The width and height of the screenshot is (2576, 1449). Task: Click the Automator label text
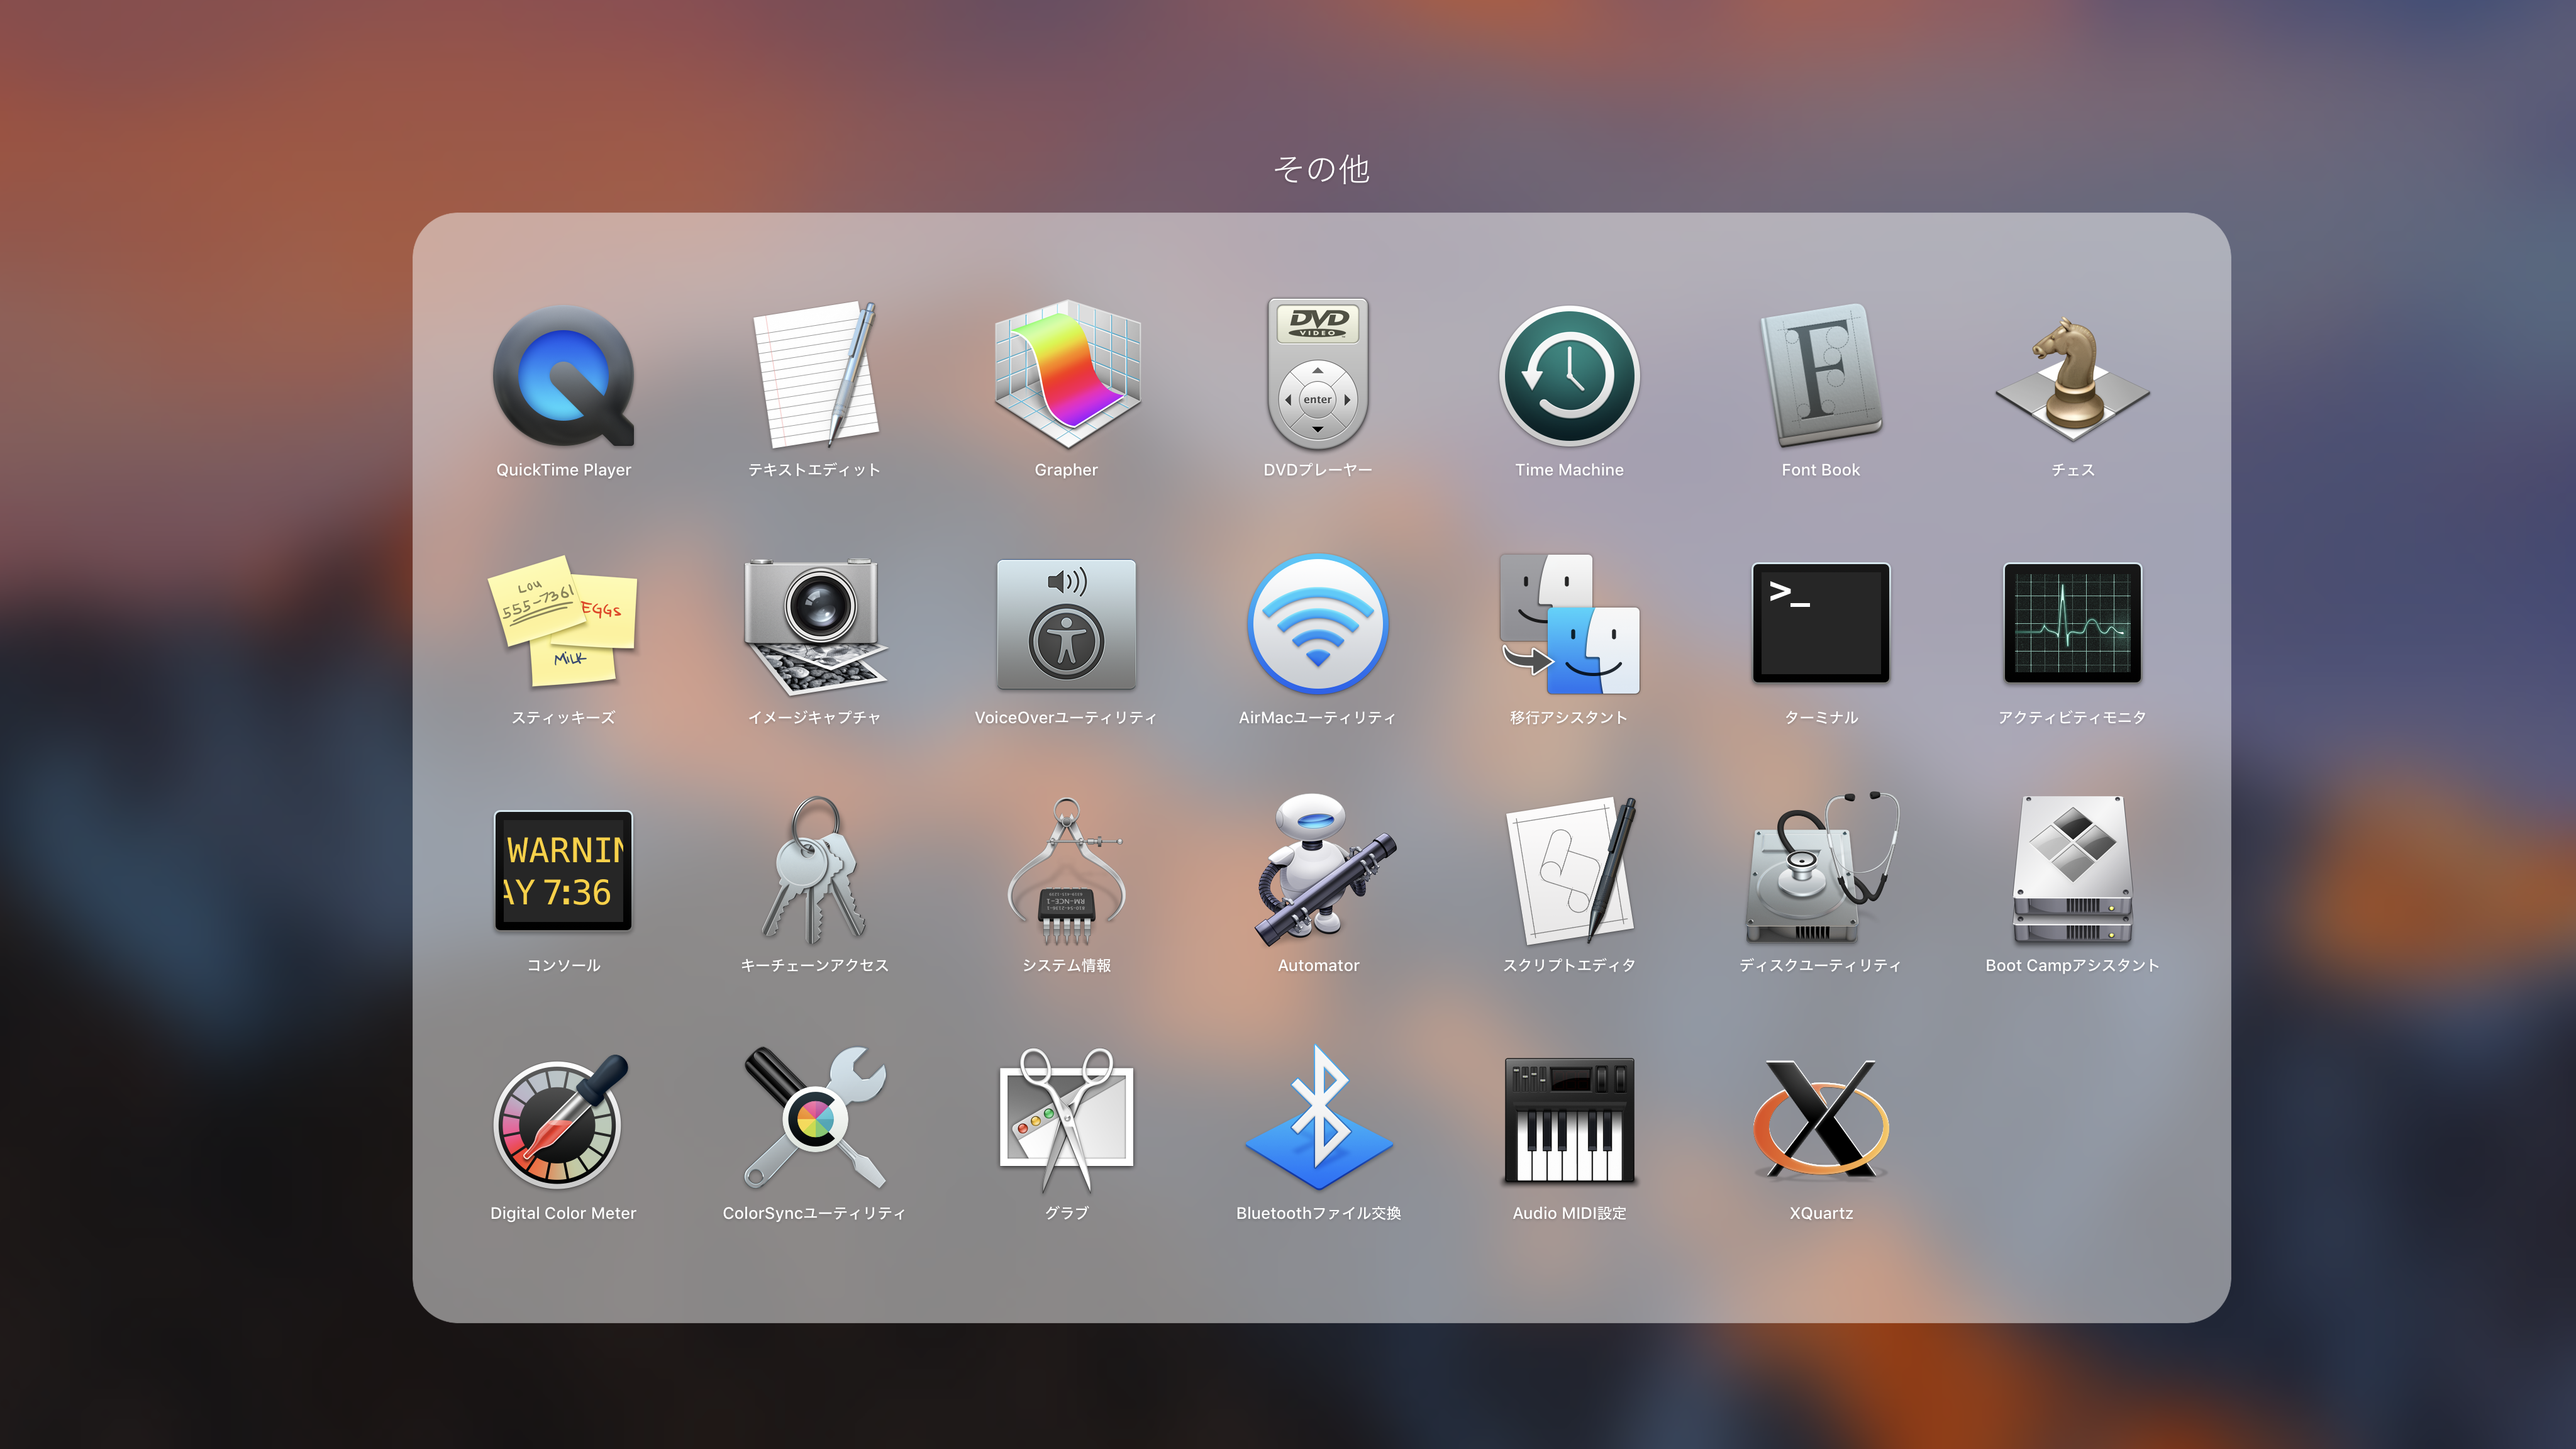[1318, 966]
